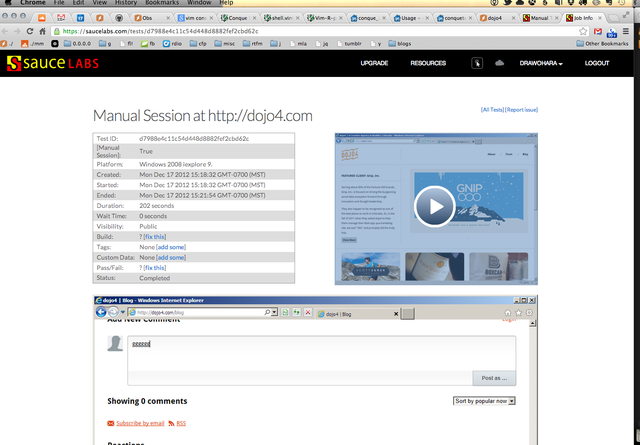Go back in the IE window
Screen dimensions: 640x445
[101, 312]
